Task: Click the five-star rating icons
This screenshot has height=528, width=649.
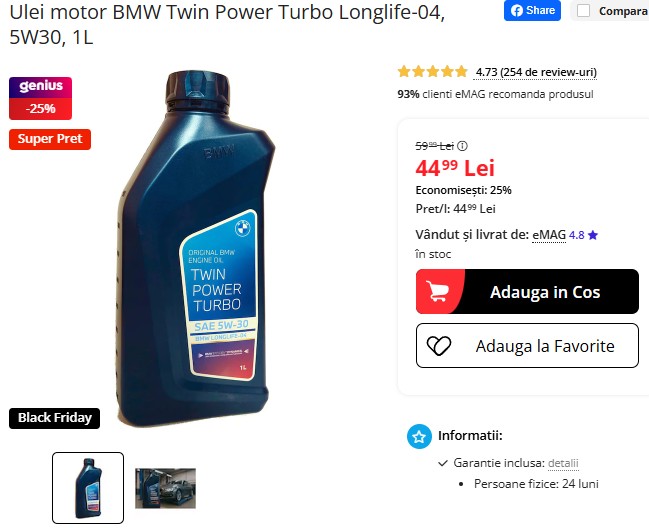Action: pos(433,72)
